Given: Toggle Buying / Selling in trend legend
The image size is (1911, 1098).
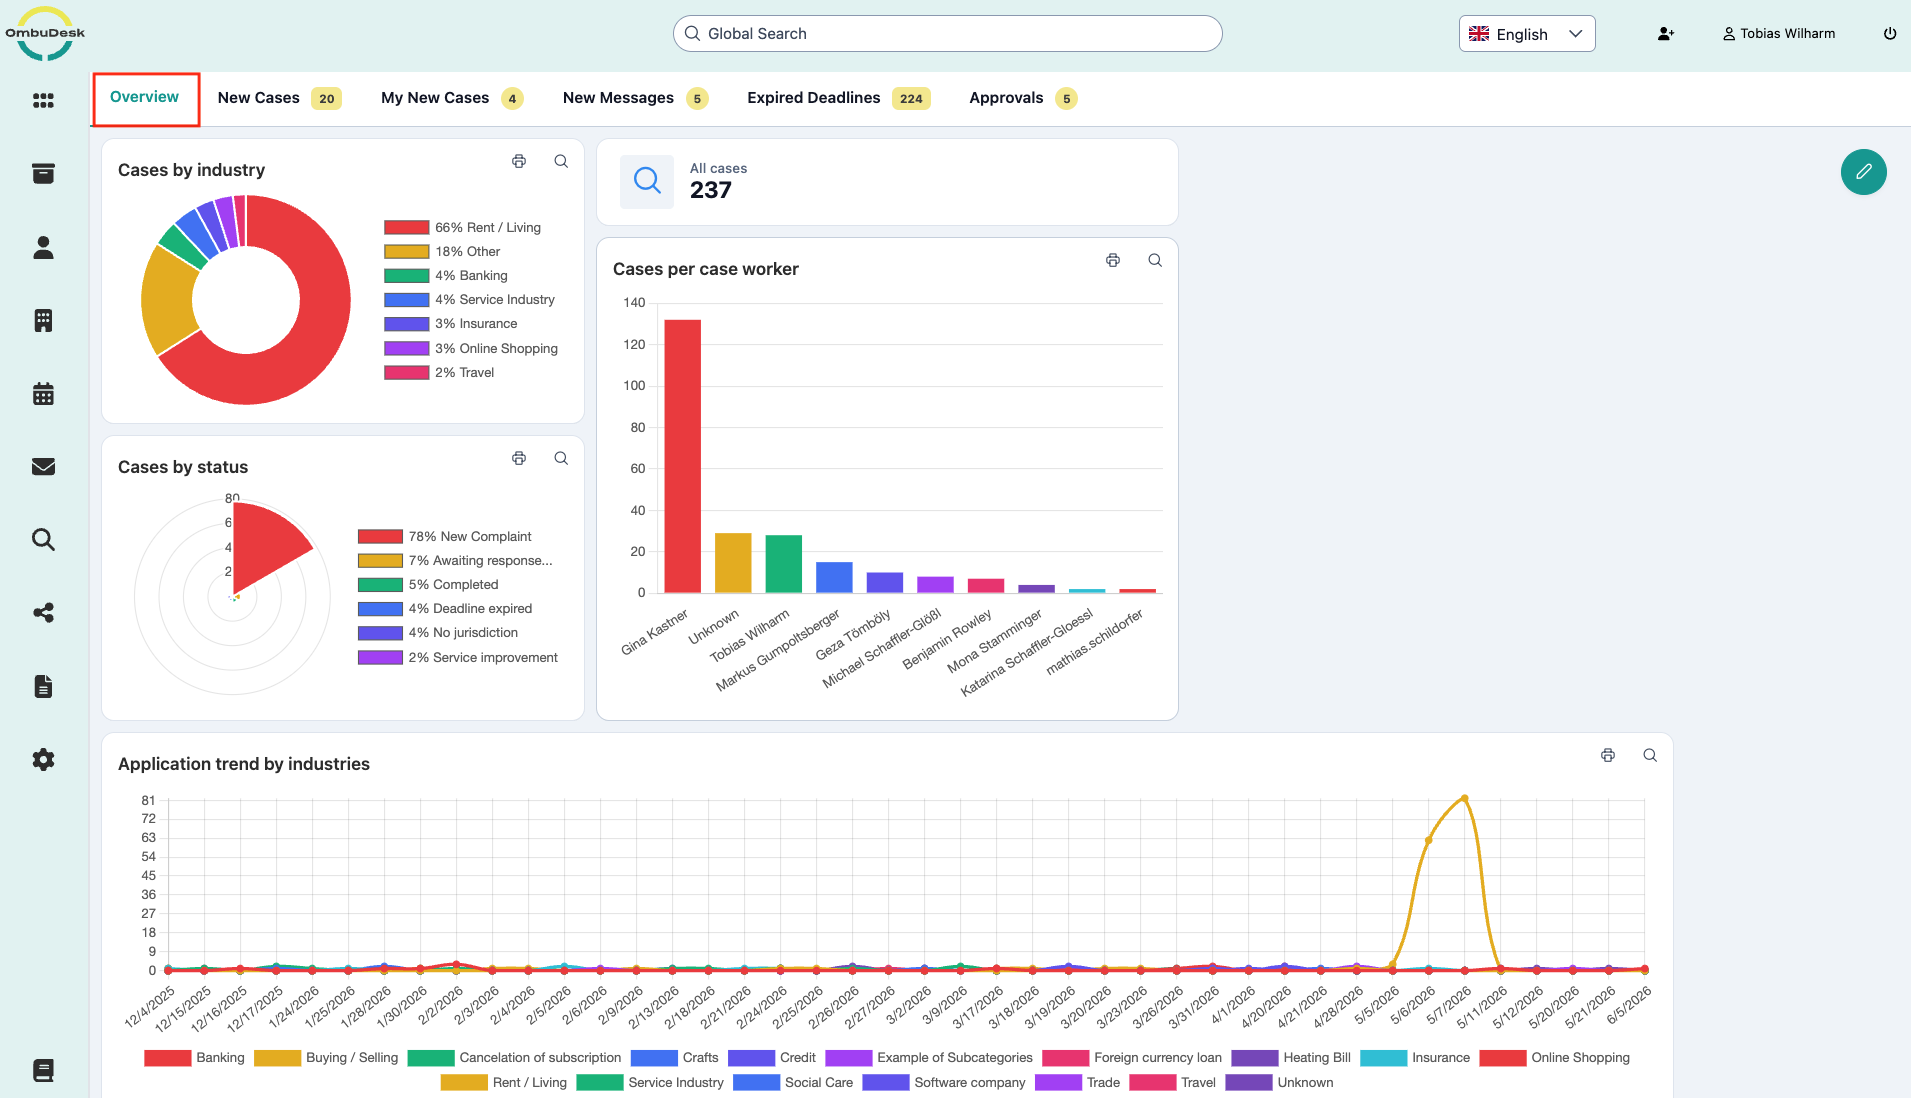Looking at the screenshot, I should [x=326, y=1058].
